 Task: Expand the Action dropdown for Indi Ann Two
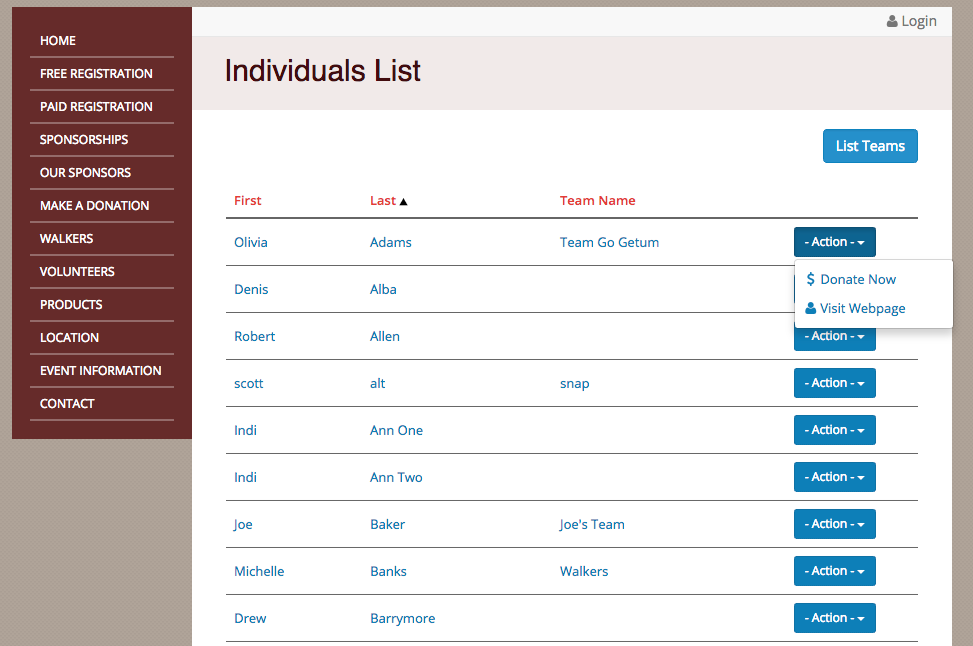pos(835,477)
